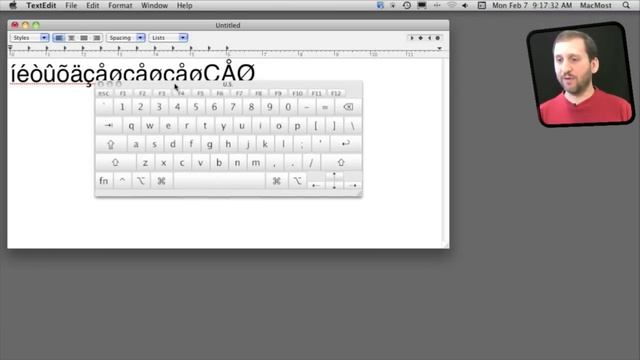The image size is (640, 360).
Task: Open the TextEdit menu
Action: (41, 5)
